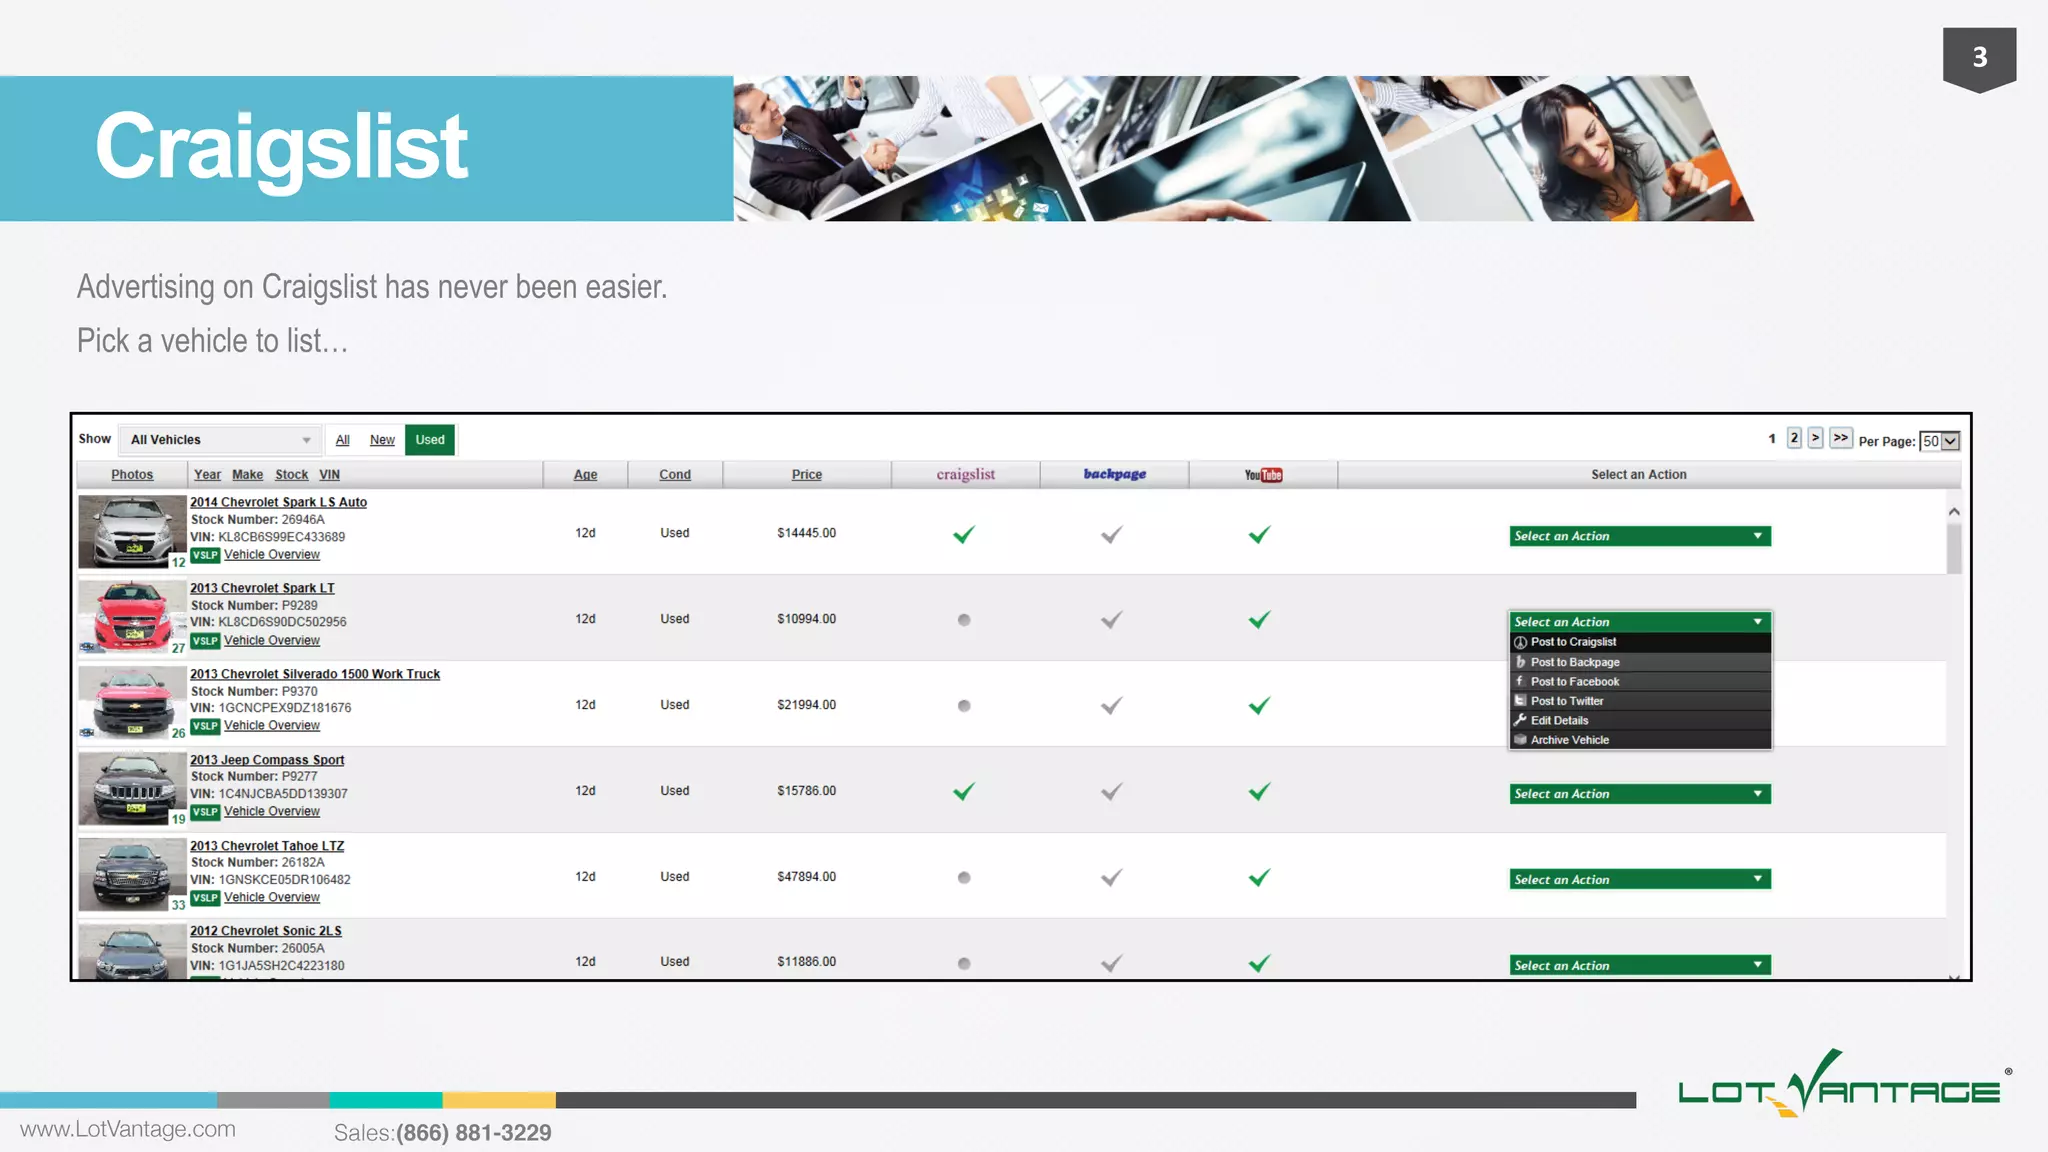Choose Post to Facebook from action menu
This screenshot has width=2048, height=1152.
pyautogui.click(x=1574, y=682)
